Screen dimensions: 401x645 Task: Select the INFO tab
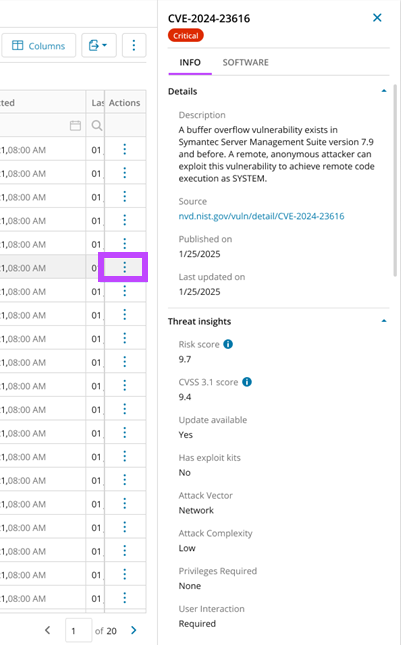pyautogui.click(x=190, y=63)
